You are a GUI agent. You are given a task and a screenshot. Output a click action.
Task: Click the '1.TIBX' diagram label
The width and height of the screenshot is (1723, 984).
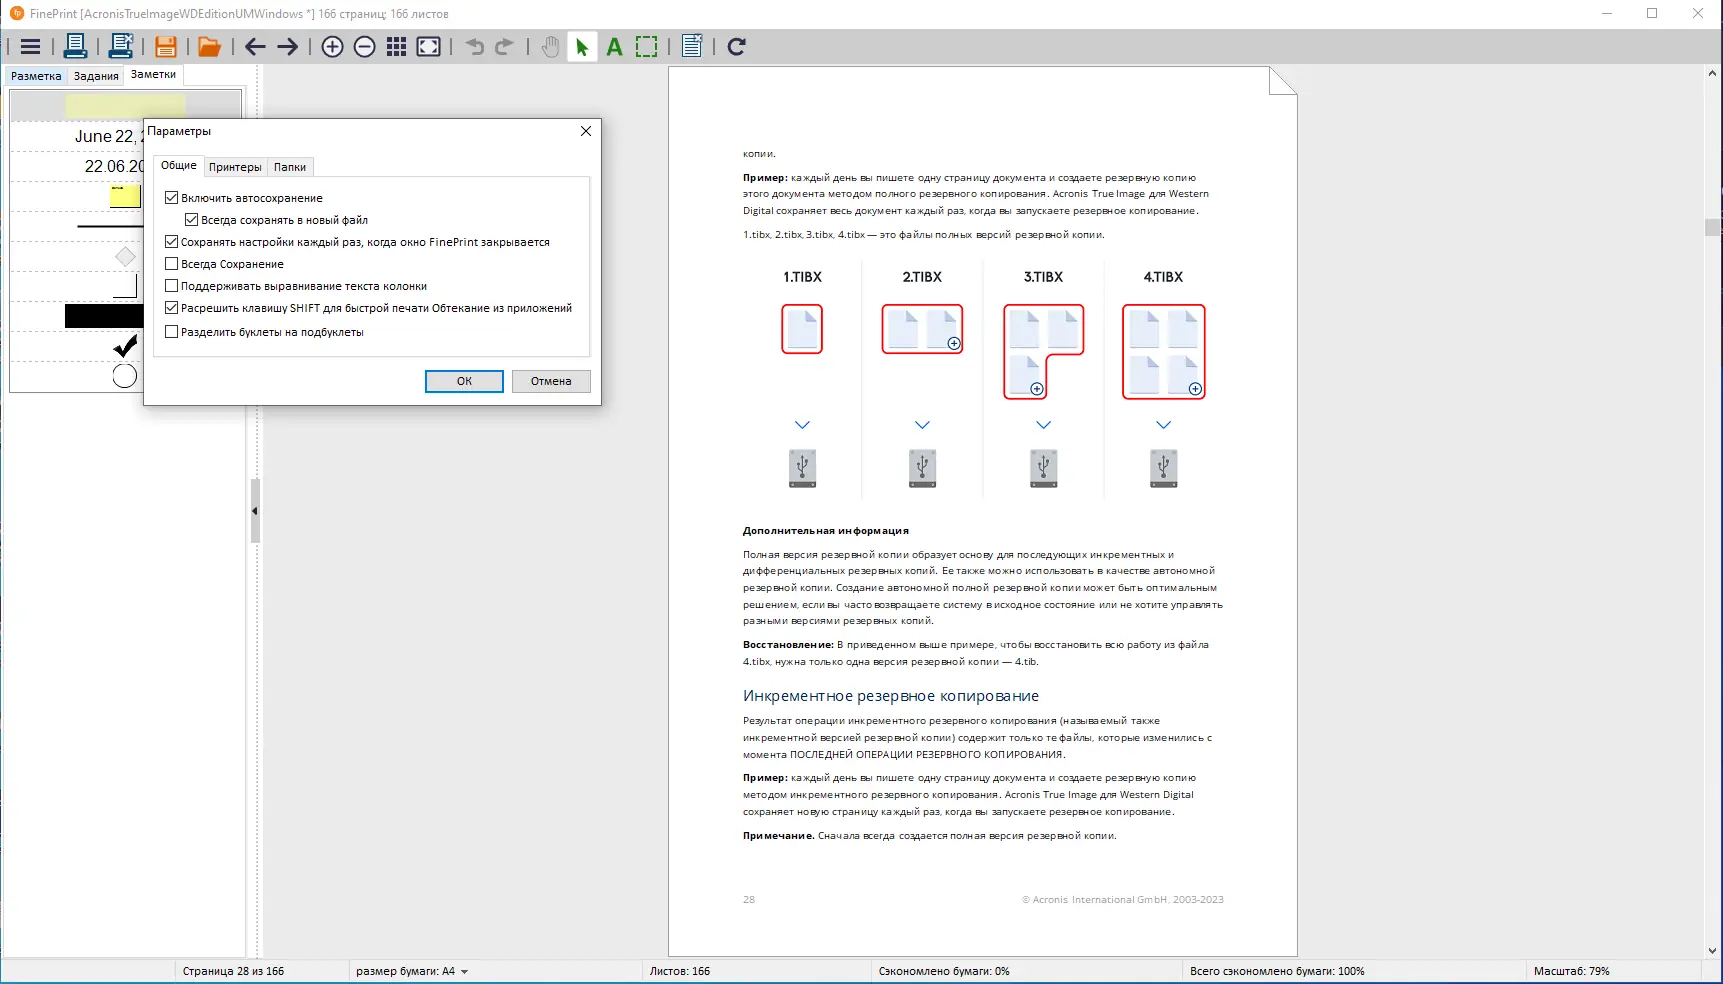coord(802,277)
